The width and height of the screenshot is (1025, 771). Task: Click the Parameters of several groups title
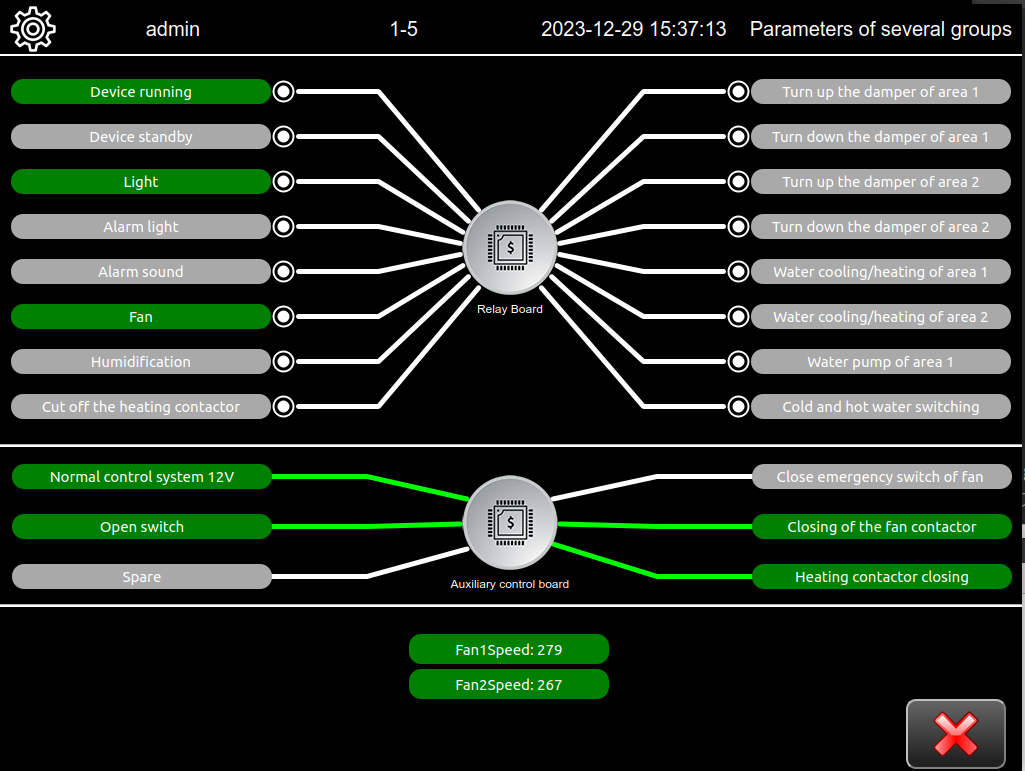880,29
